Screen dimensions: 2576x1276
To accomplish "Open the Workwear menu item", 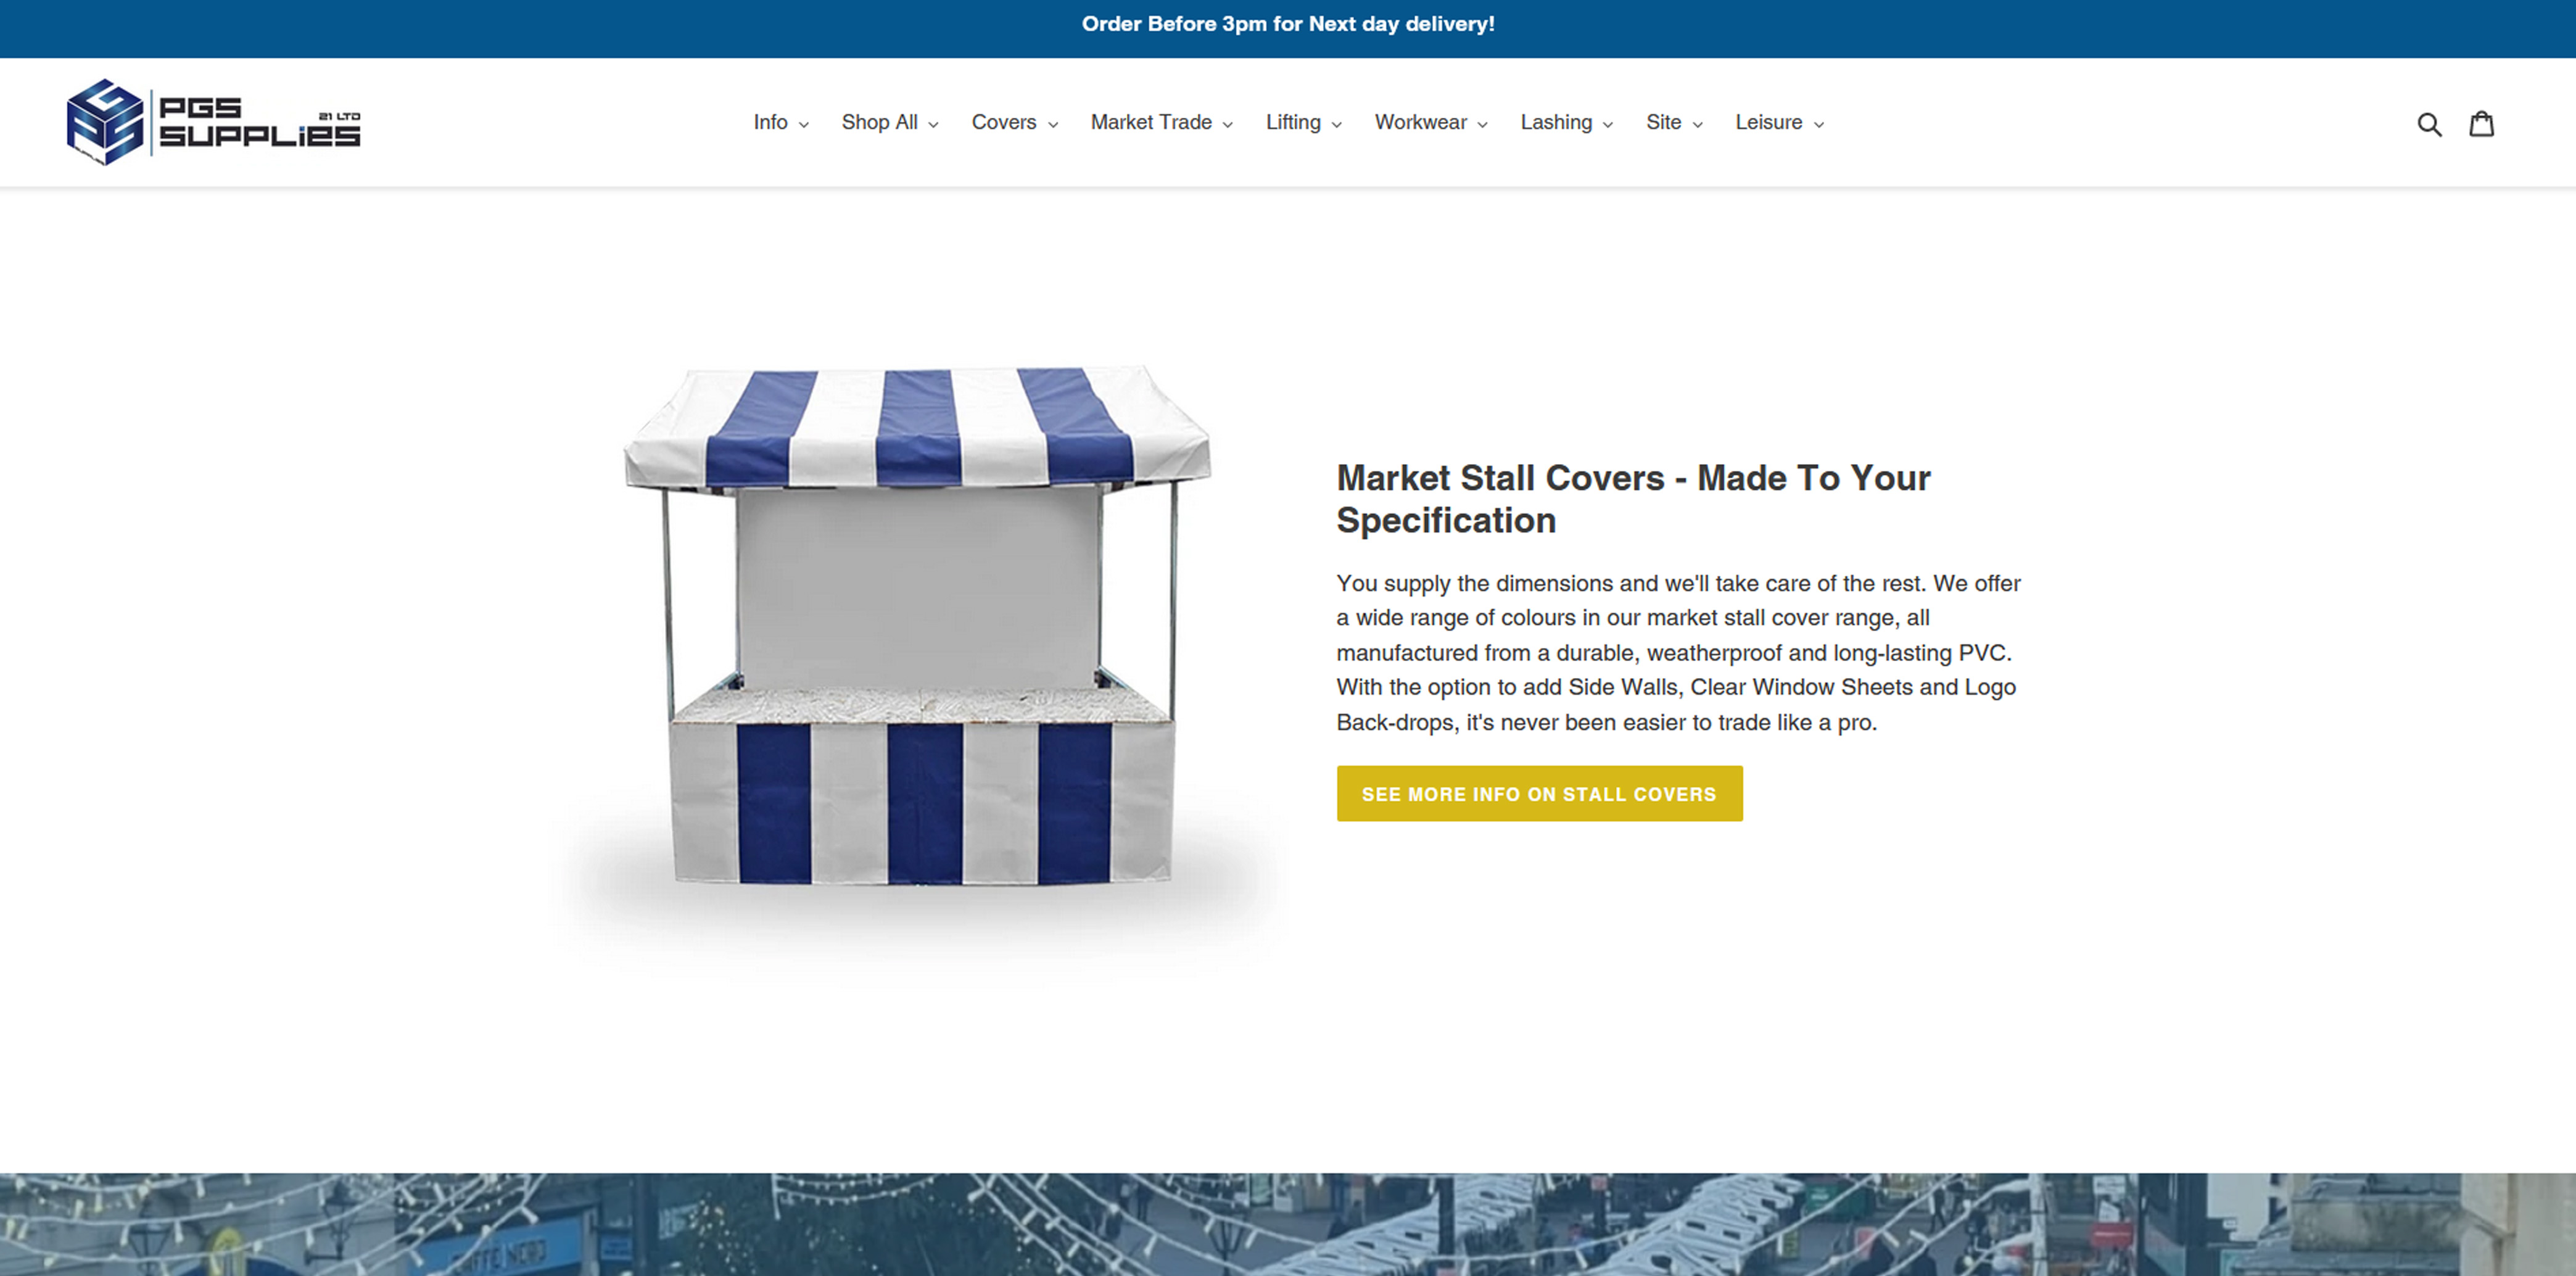I will (x=1420, y=122).
